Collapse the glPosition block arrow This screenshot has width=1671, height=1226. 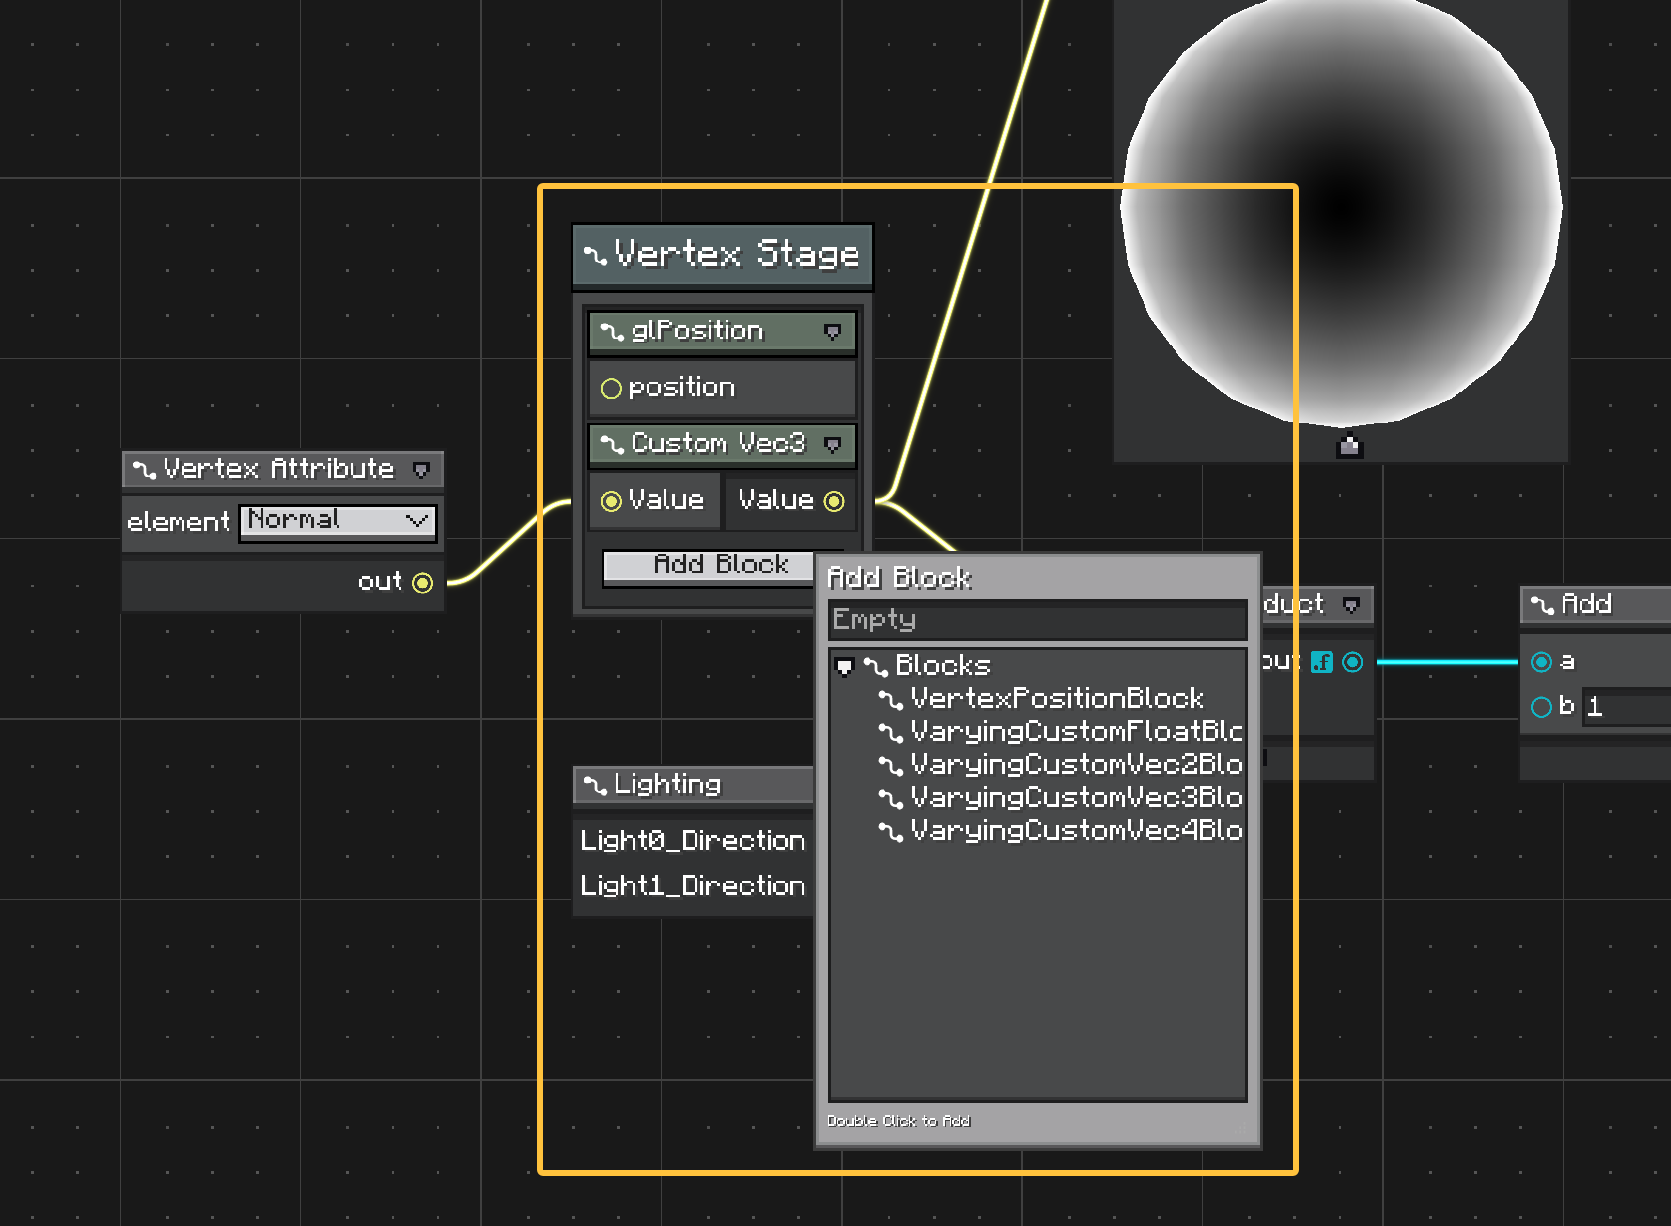[832, 332]
